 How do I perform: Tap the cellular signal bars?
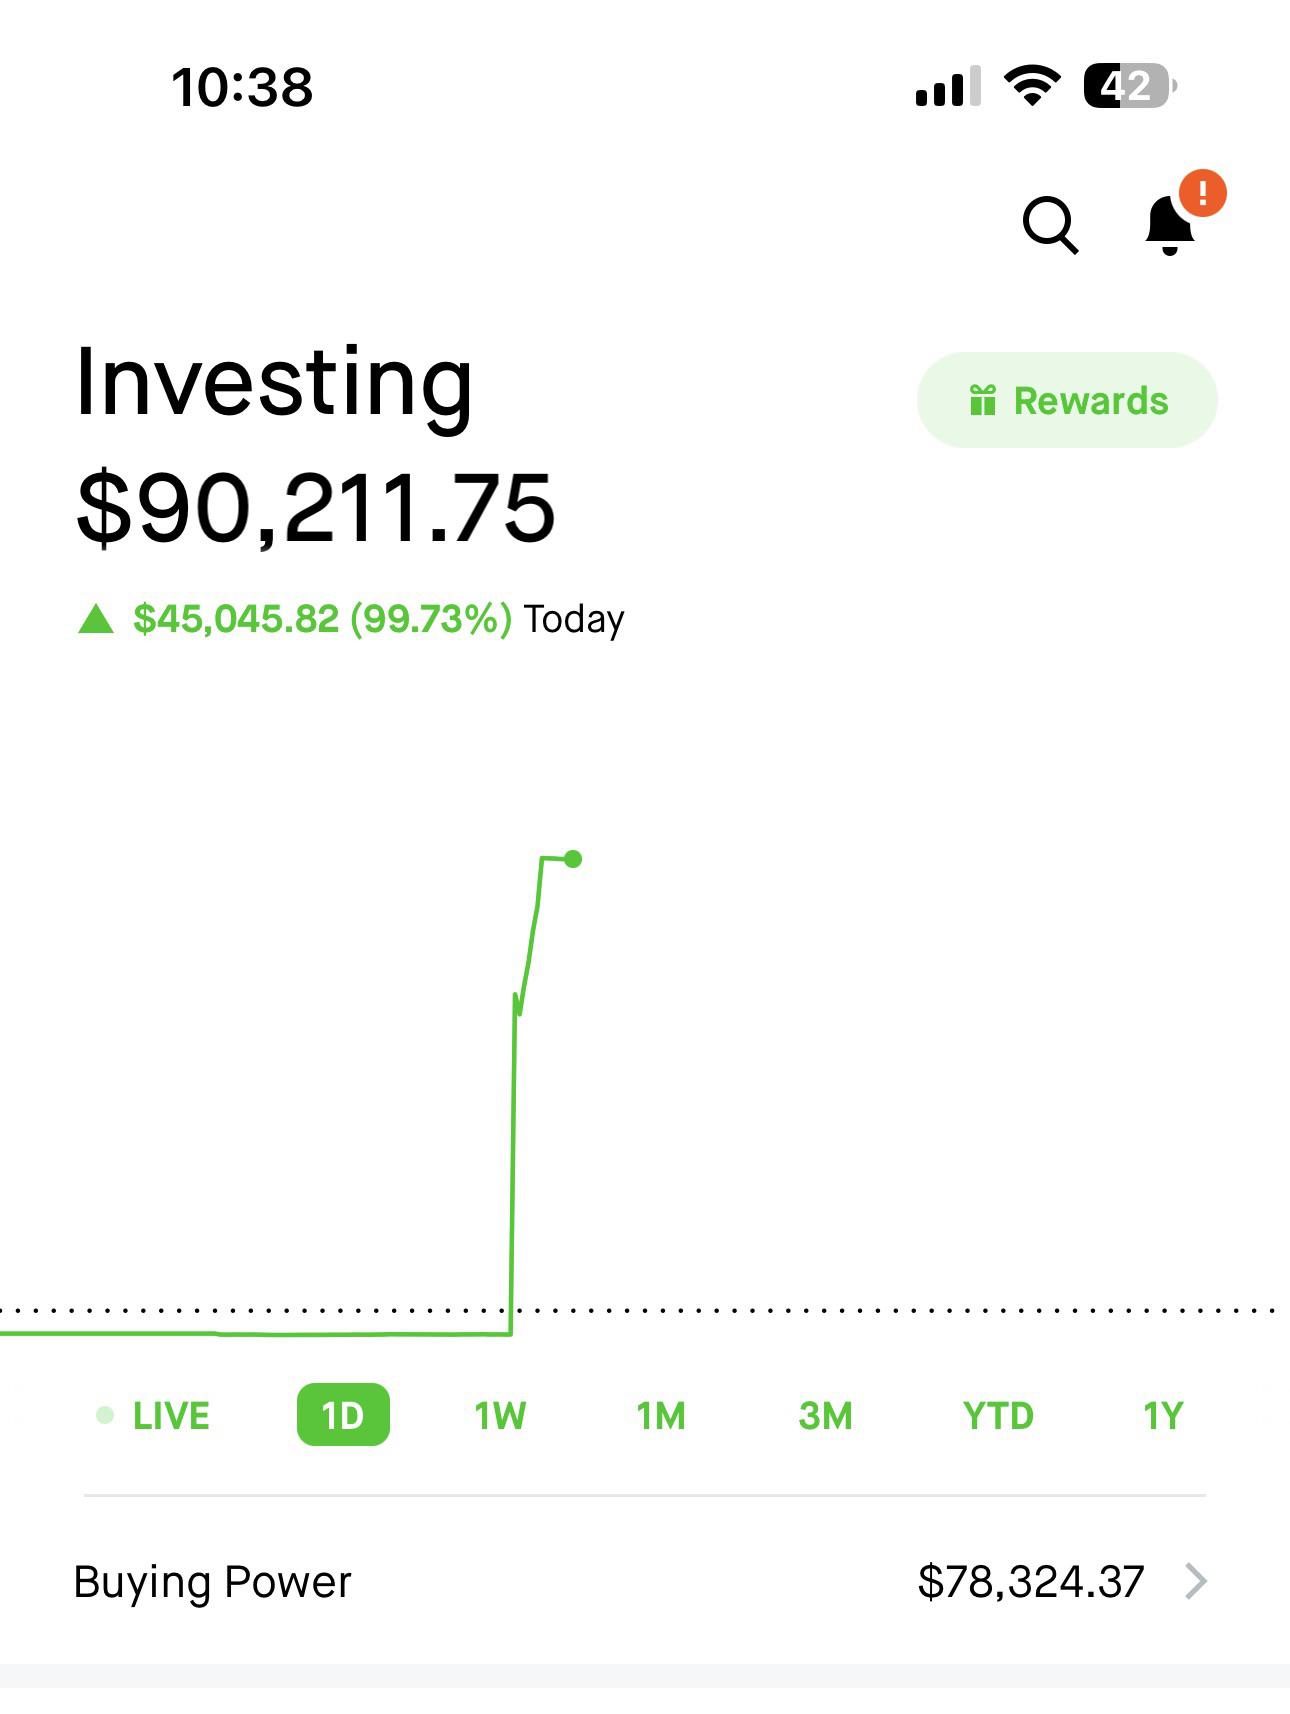[947, 88]
